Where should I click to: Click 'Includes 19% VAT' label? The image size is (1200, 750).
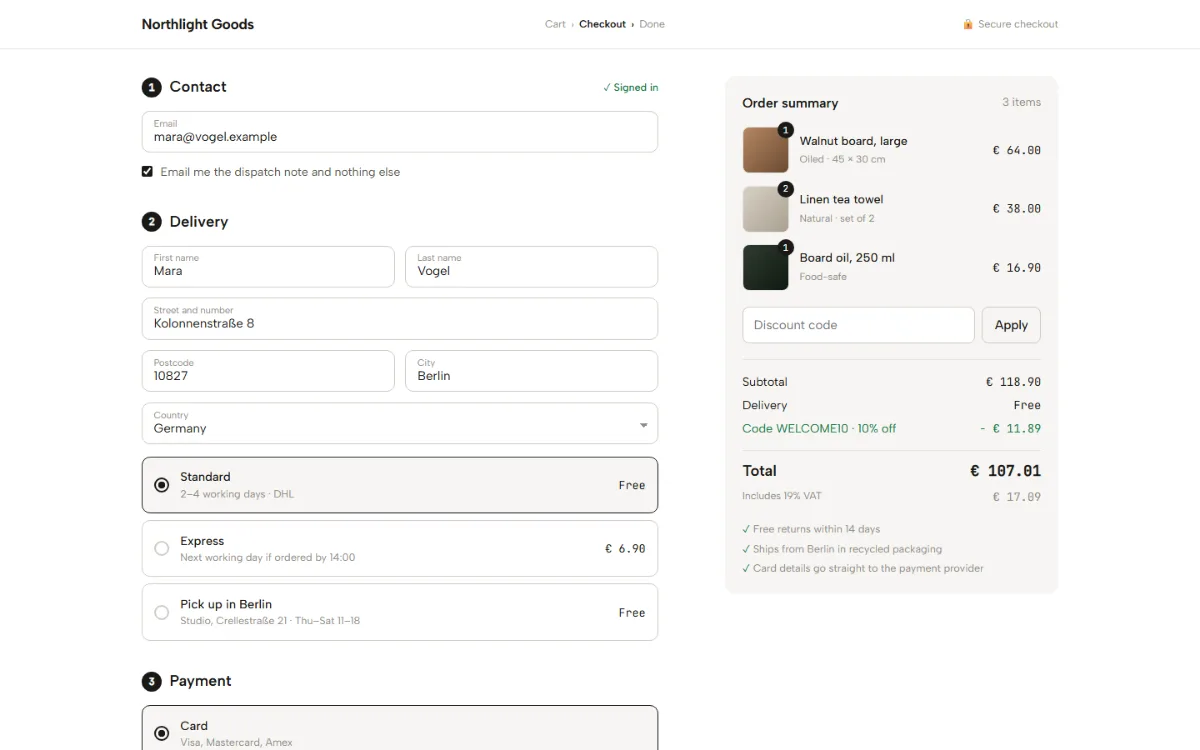(x=782, y=496)
